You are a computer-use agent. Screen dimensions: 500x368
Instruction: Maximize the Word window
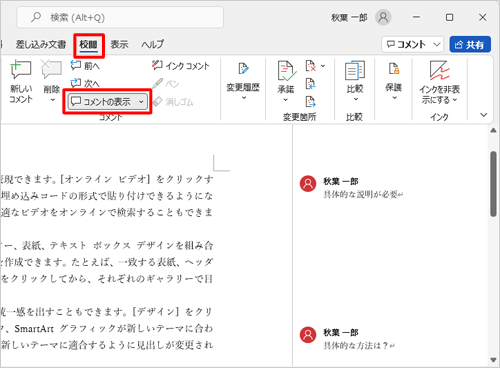(449, 17)
